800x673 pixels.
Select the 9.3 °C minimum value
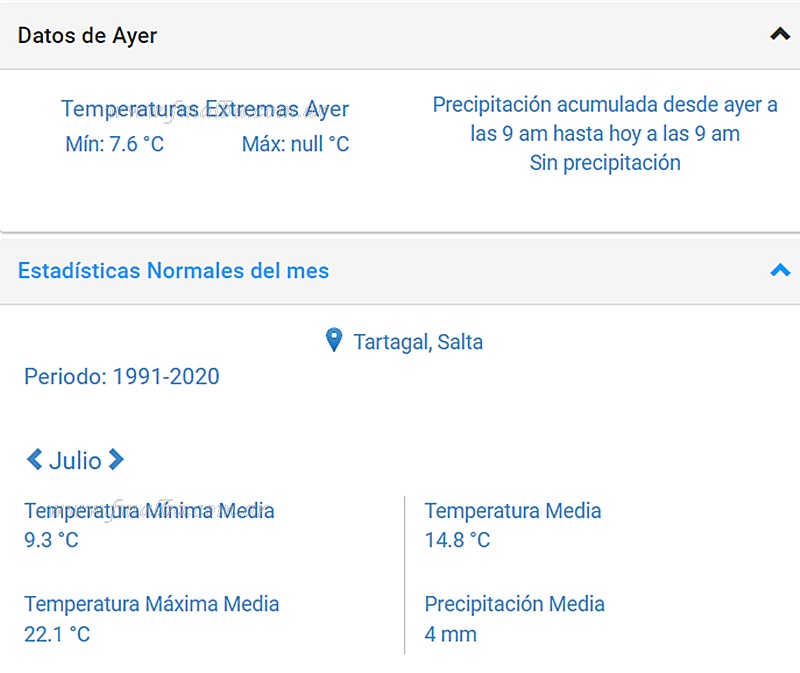[x=51, y=540]
